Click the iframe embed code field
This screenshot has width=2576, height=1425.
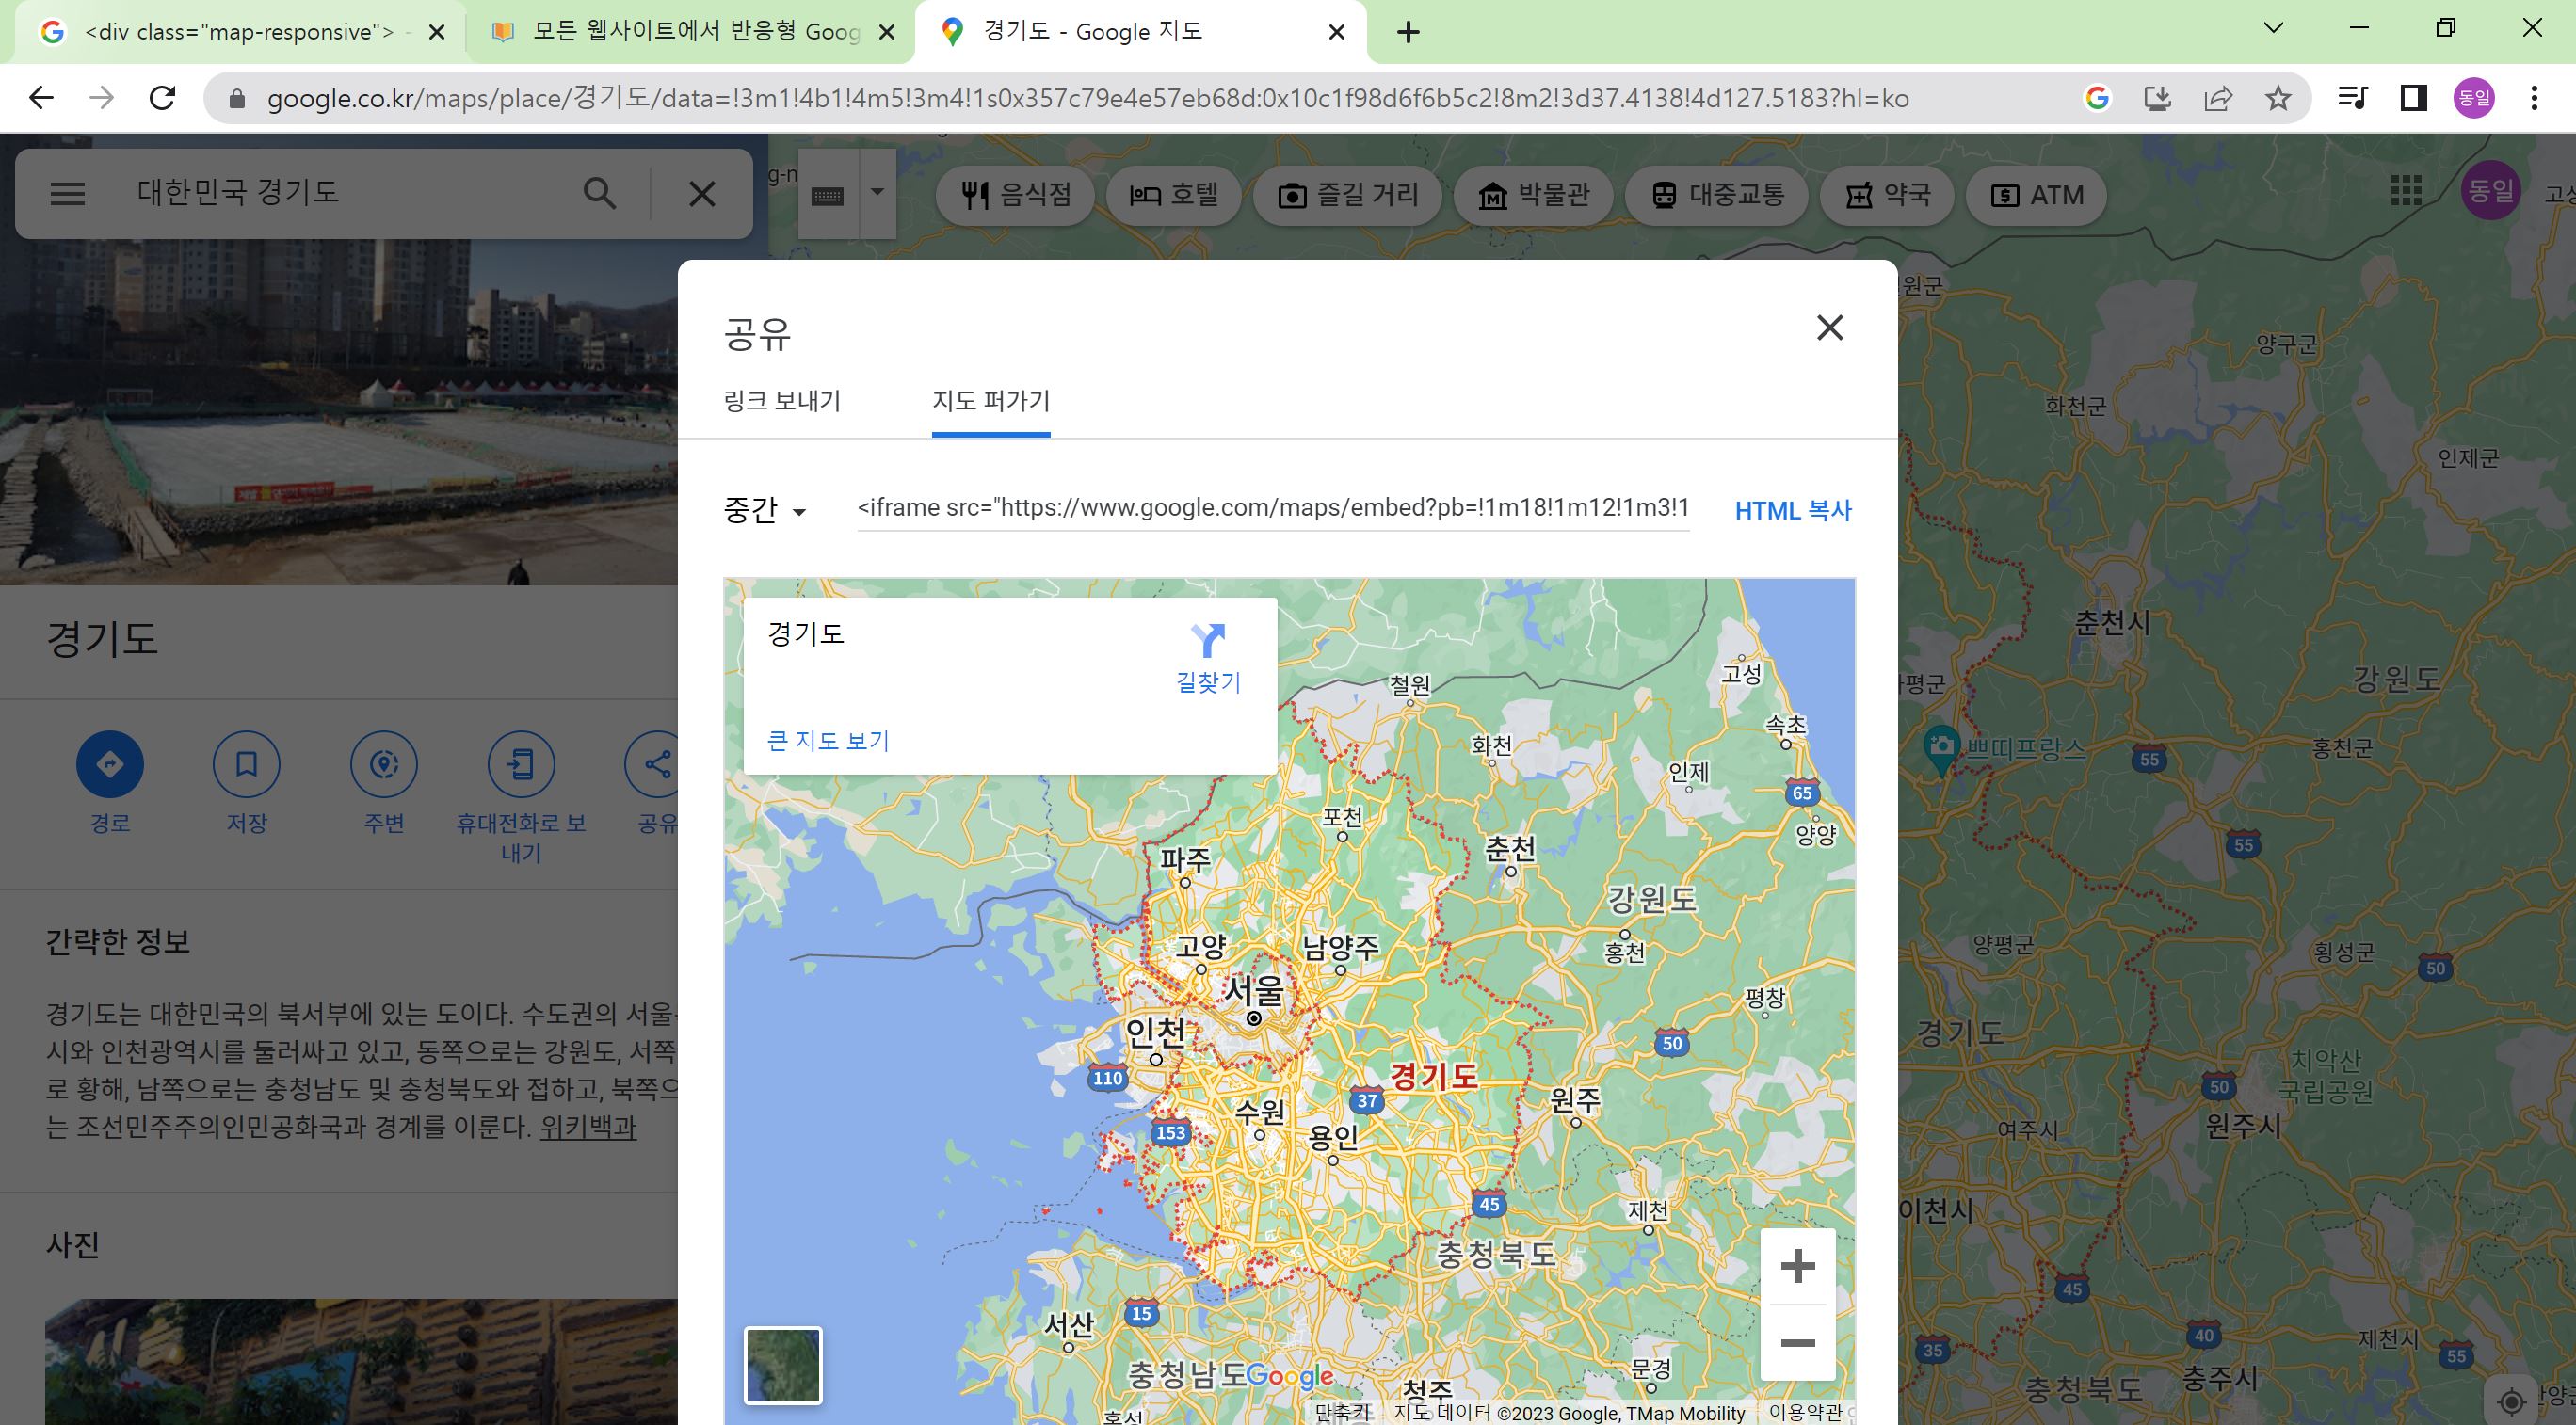[x=1272, y=508]
